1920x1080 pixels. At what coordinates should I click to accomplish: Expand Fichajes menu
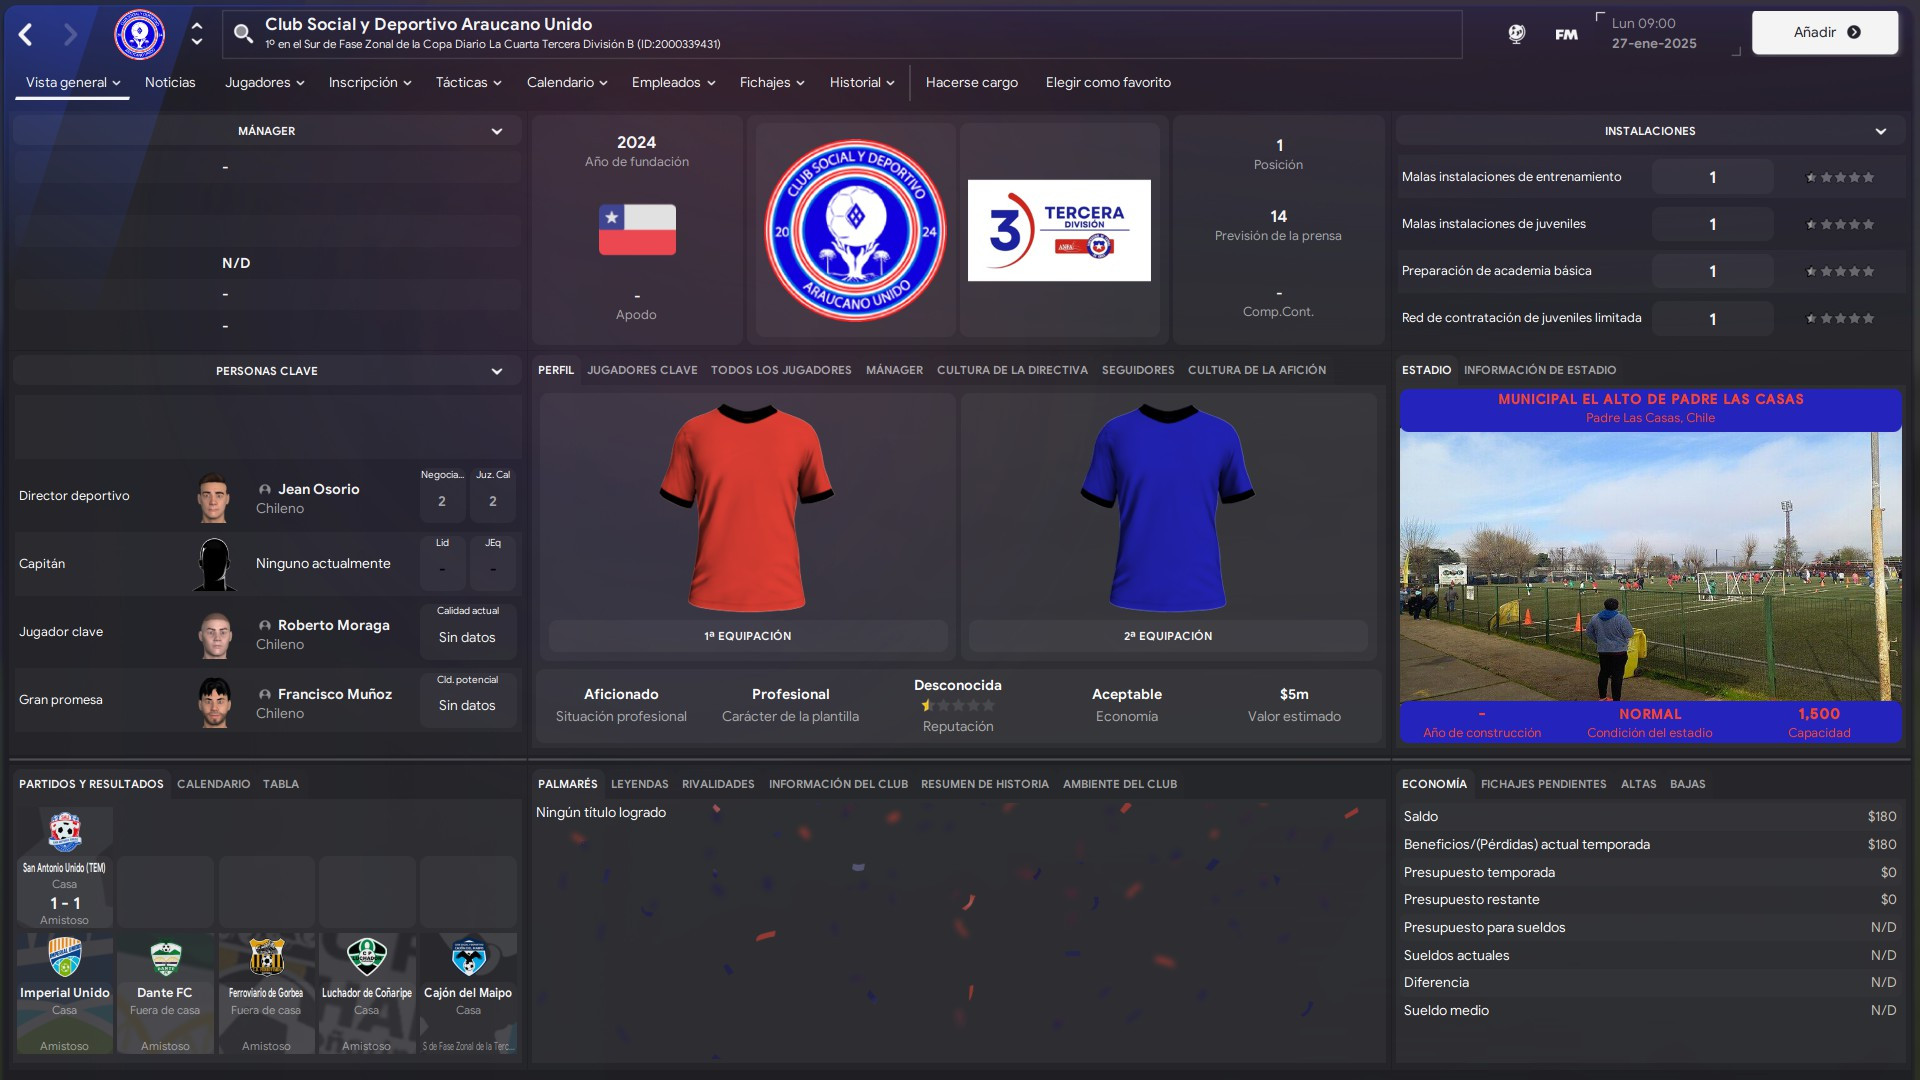click(772, 82)
